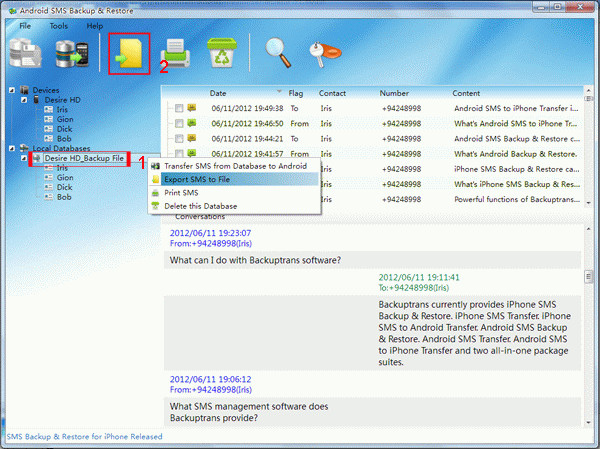Click the yellow outgoing message icon for 19:49:38
This screenshot has height=449, width=600.
pos(192,108)
